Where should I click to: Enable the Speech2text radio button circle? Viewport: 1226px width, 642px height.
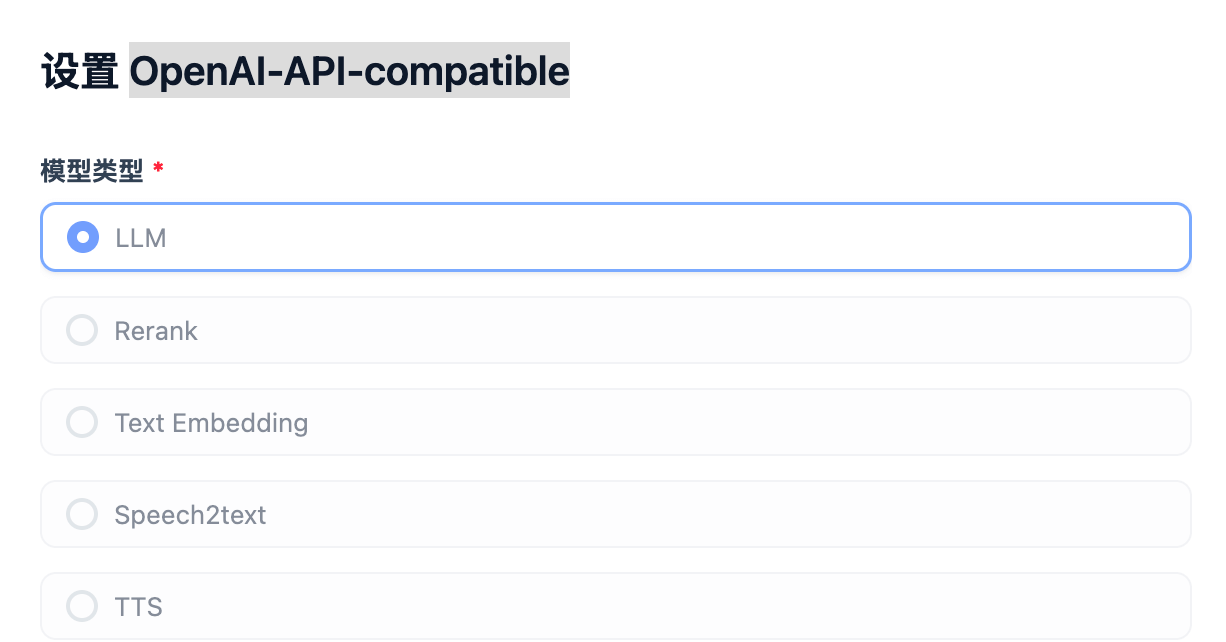click(x=82, y=514)
